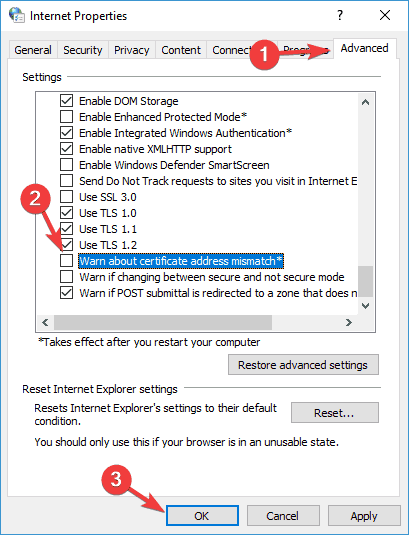Click the question mark help icon
The image size is (409, 535).
click(339, 15)
